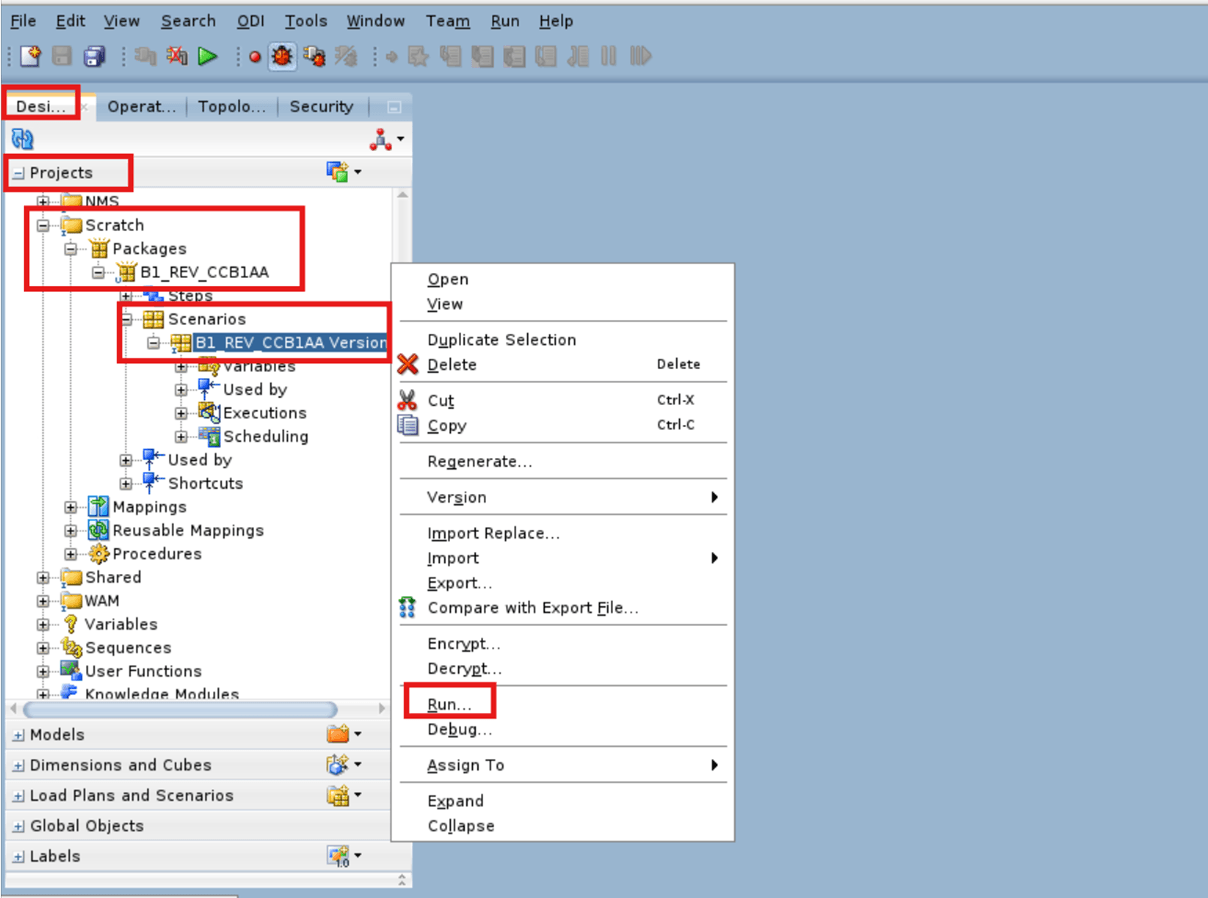Click the Compare with Export File icon
This screenshot has height=898, width=1208.
[x=407, y=607]
